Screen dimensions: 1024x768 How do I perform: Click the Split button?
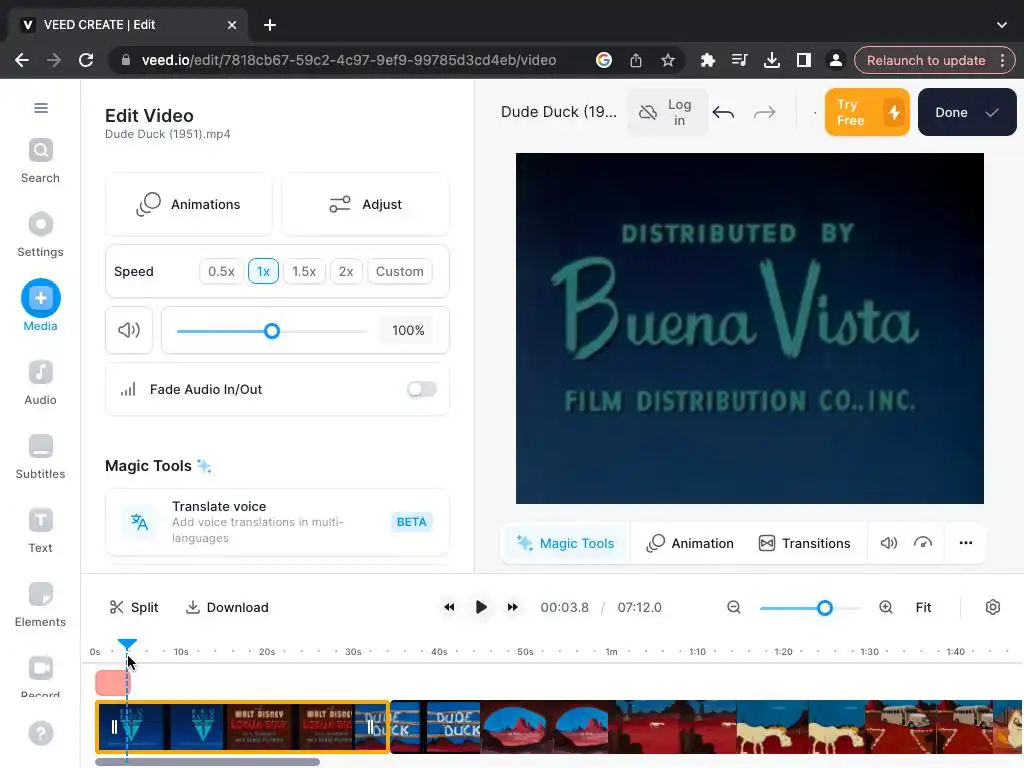coord(134,607)
